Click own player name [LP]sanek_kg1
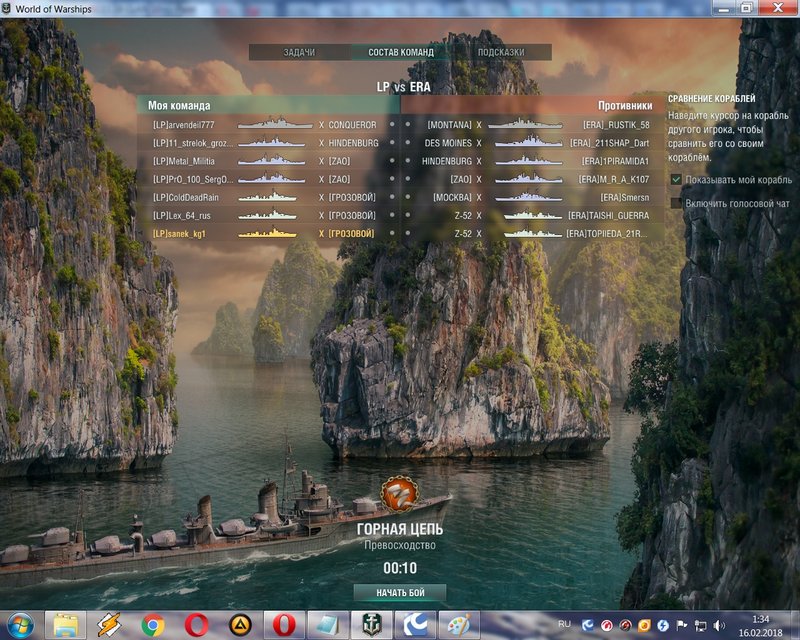The image size is (800, 640). click(x=179, y=234)
